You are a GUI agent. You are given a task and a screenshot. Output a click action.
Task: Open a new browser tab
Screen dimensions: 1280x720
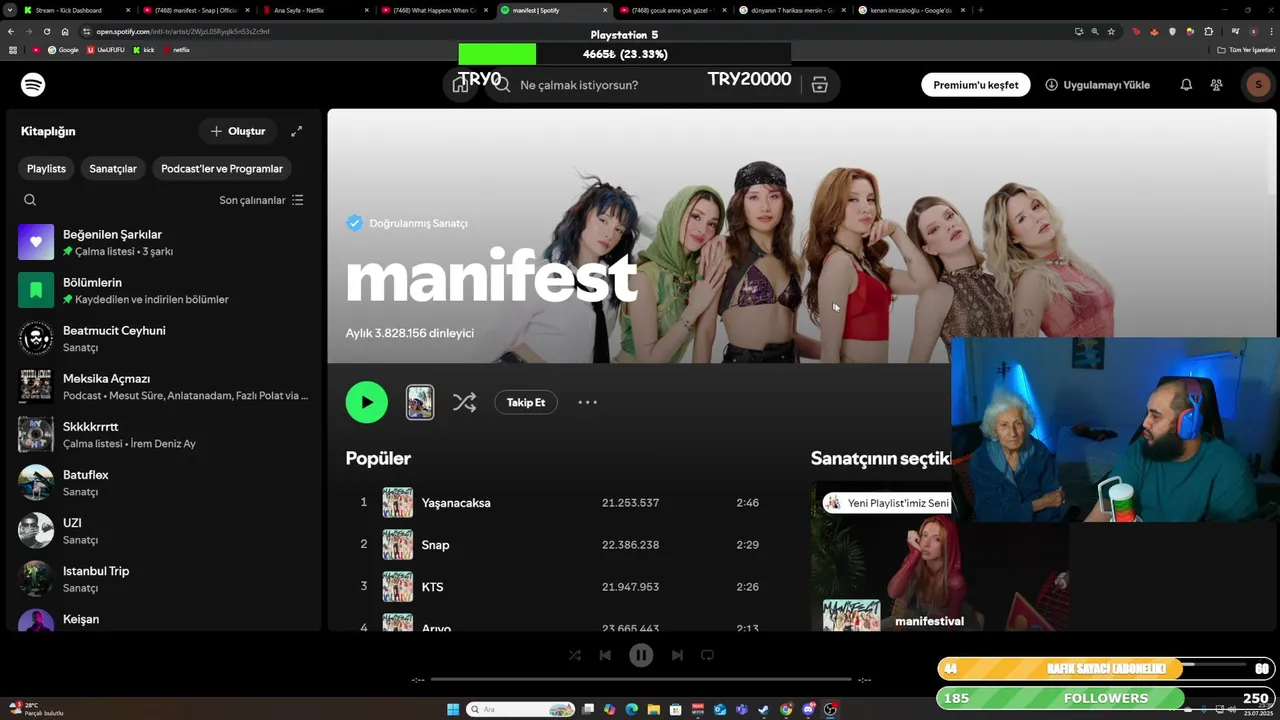[x=980, y=10]
